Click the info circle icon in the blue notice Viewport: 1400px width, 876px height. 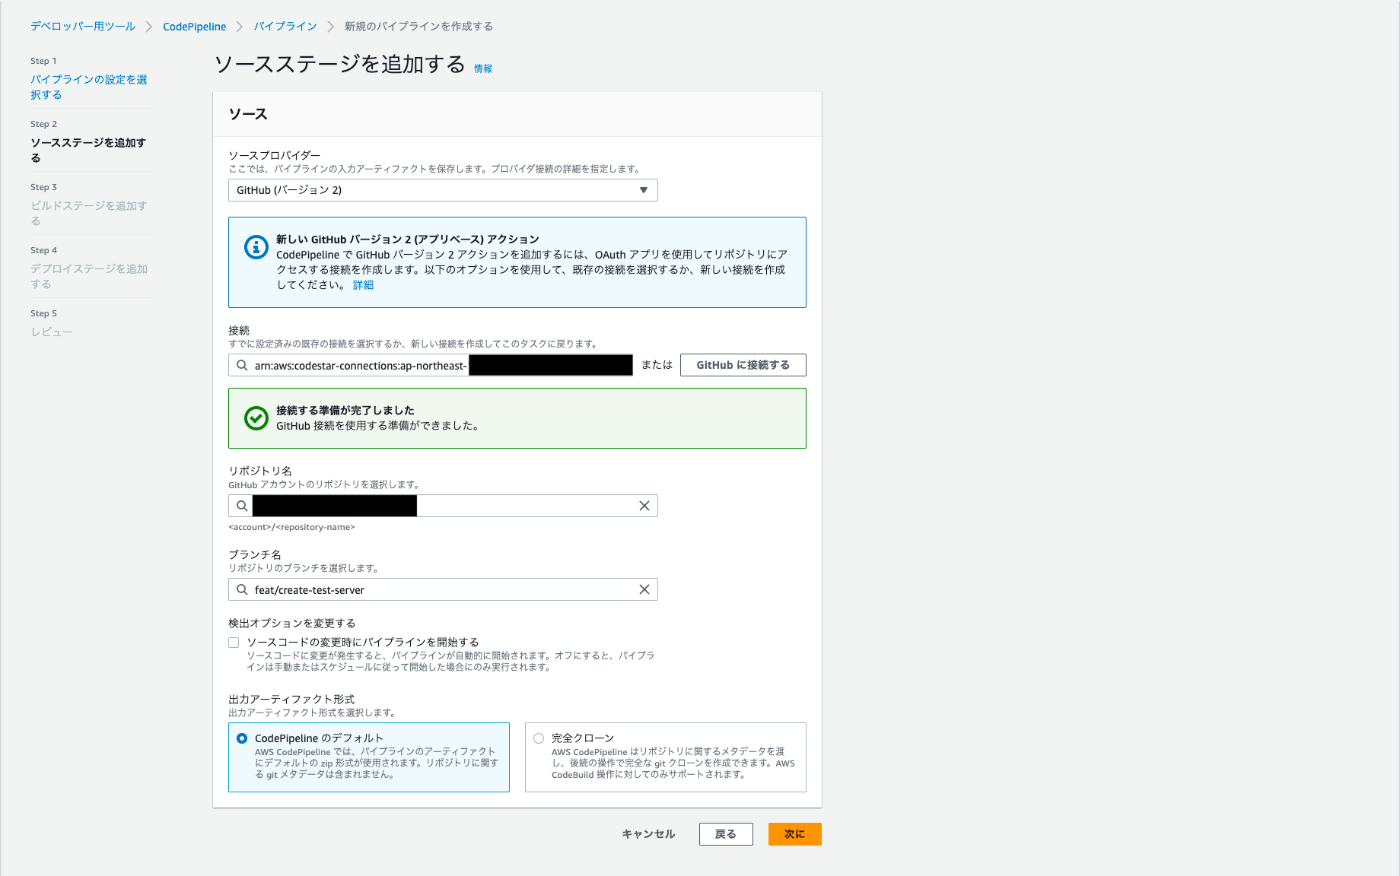point(256,247)
